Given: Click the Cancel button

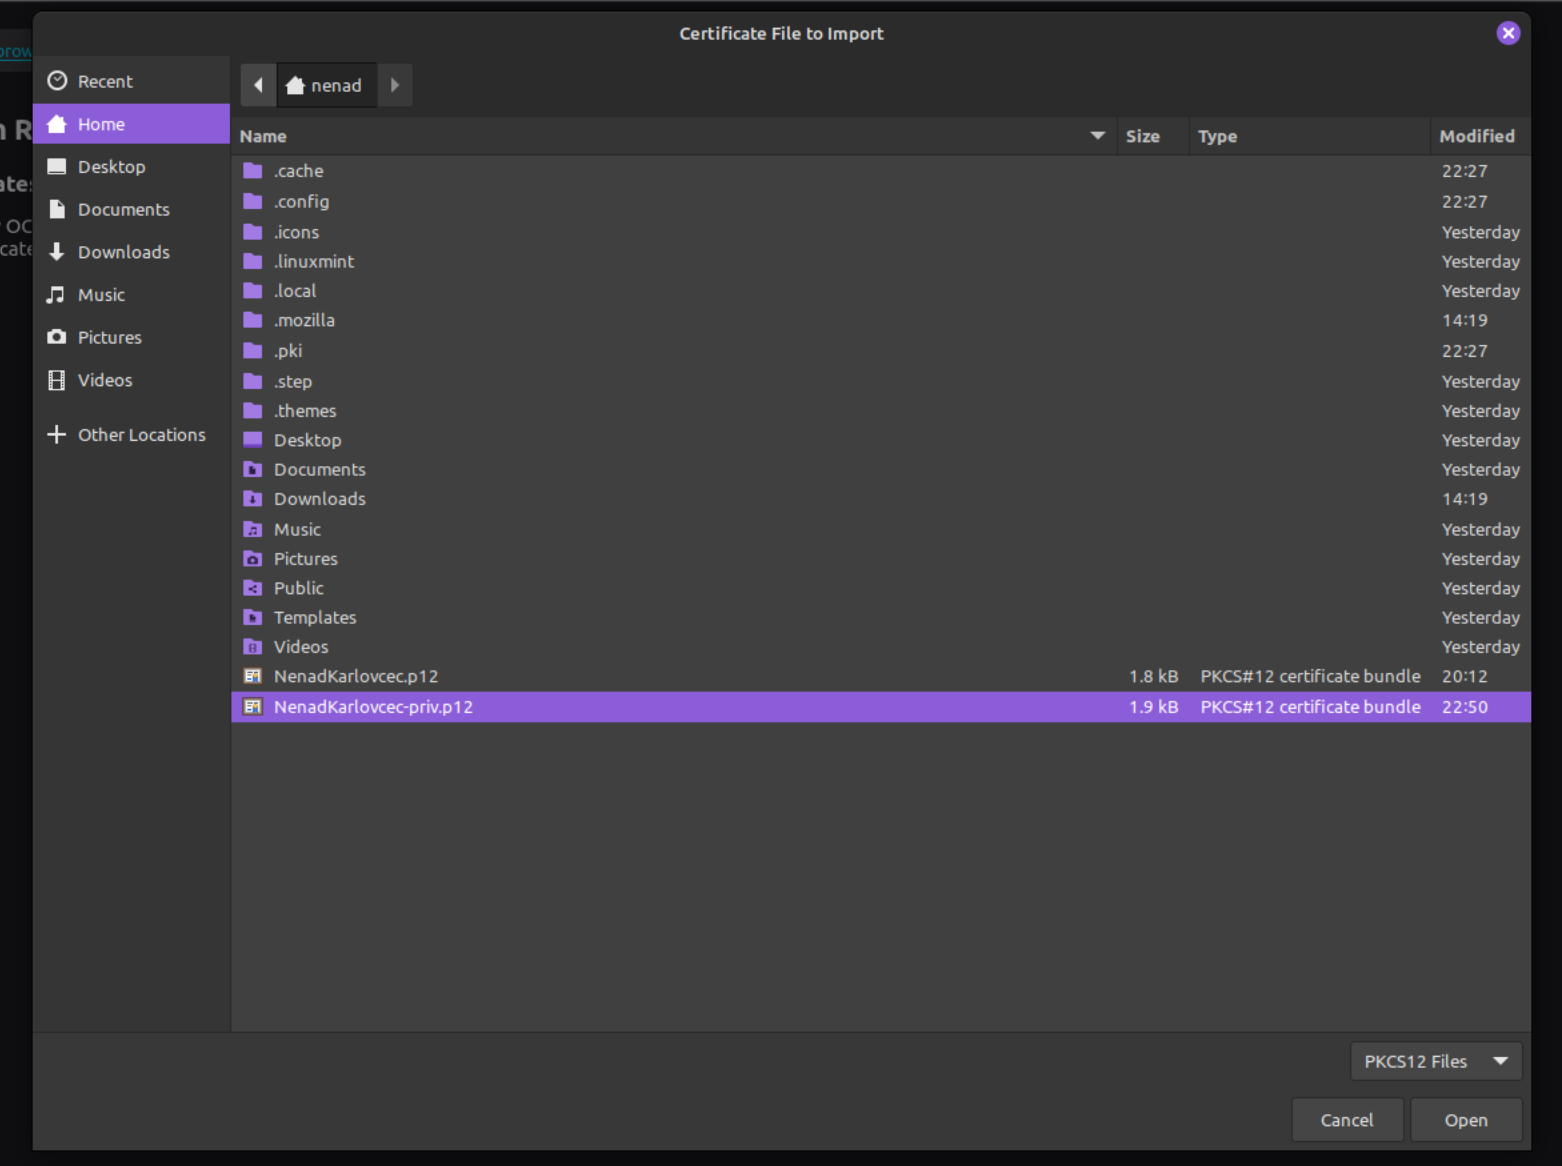Looking at the screenshot, I should point(1347,1120).
